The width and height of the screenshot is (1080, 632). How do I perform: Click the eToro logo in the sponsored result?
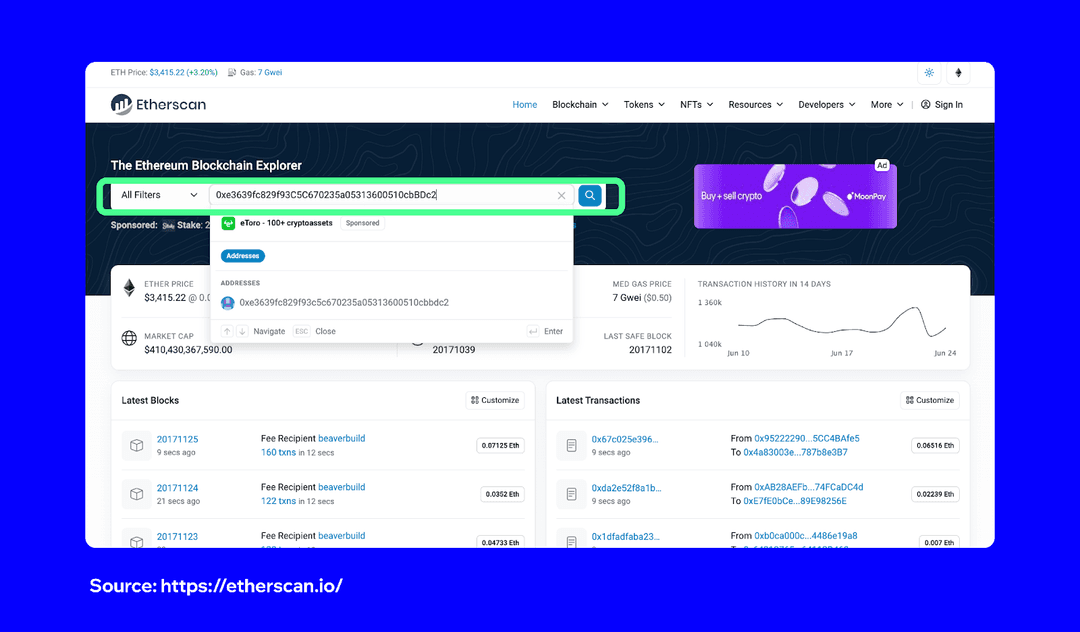coord(228,222)
